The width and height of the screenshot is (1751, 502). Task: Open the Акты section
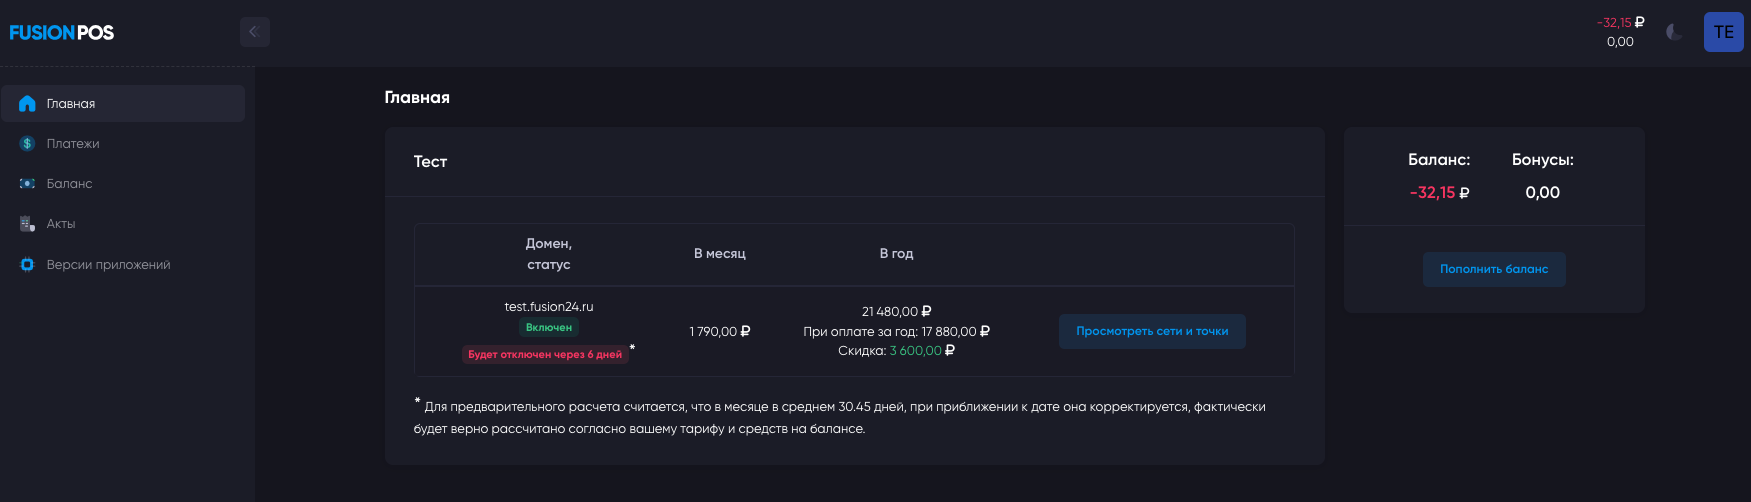(x=123, y=224)
